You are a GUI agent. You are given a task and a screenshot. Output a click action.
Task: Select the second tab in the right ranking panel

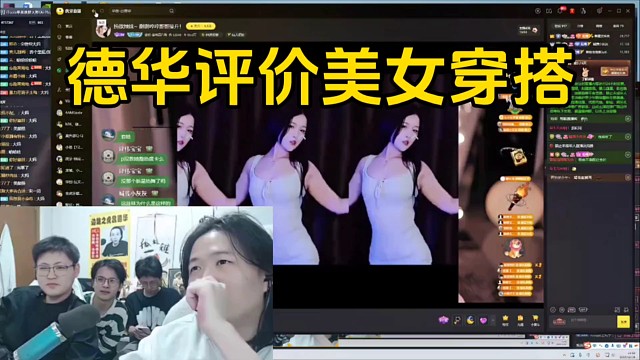pyautogui.click(x=580, y=26)
